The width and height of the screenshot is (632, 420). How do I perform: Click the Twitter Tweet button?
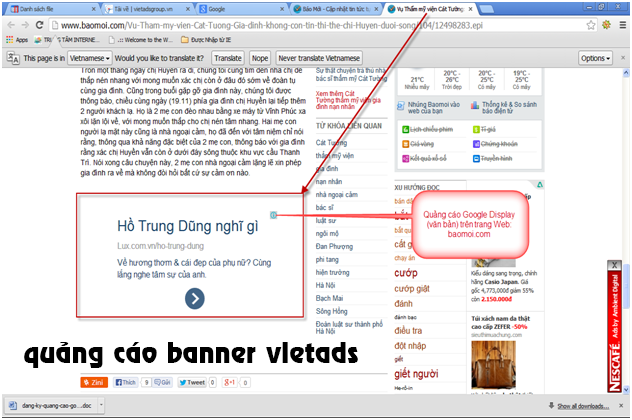click(192, 382)
